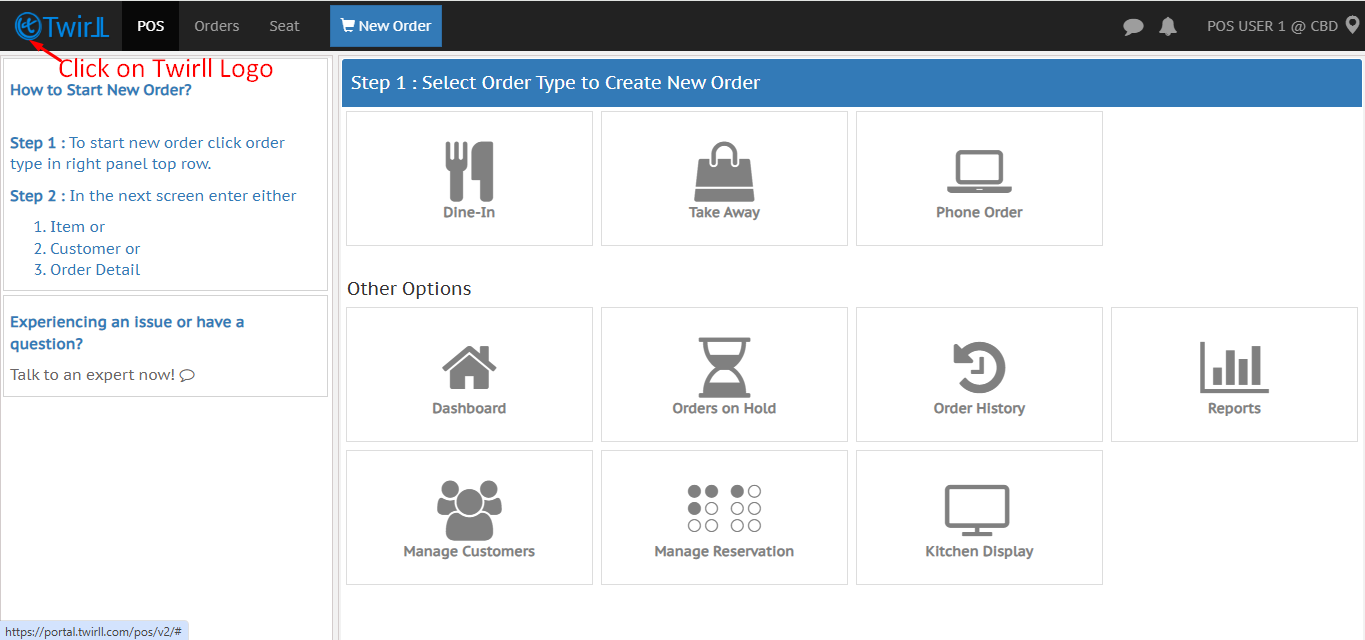This screenshot has width=1365, height=640.
Task: Switch to the POS tab
Action: point(151,26)
